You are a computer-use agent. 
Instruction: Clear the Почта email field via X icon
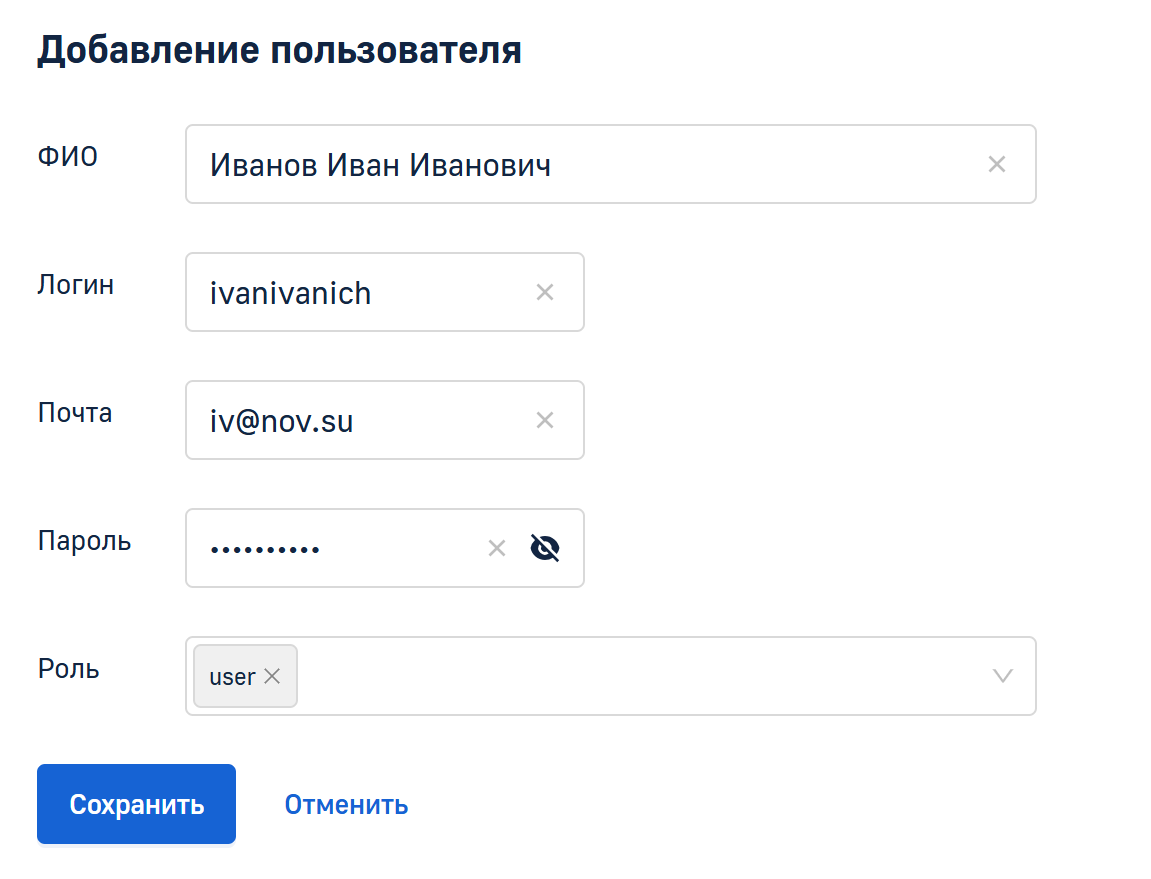(544, 421)
